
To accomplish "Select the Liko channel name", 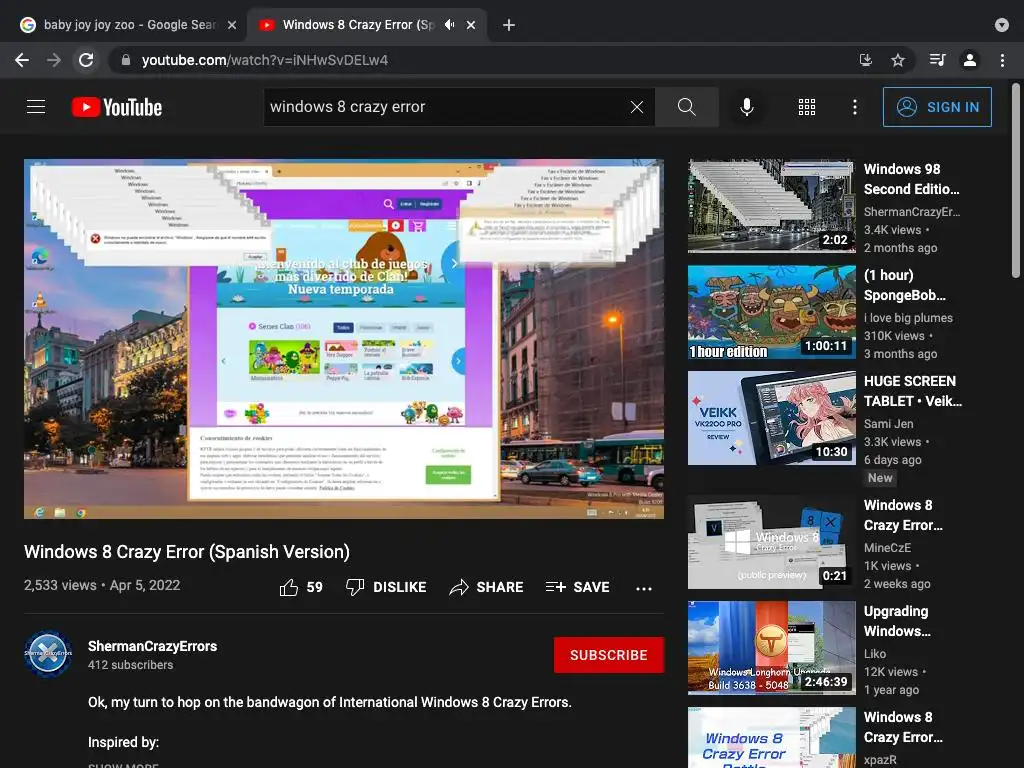I will (x=874, y=654).
